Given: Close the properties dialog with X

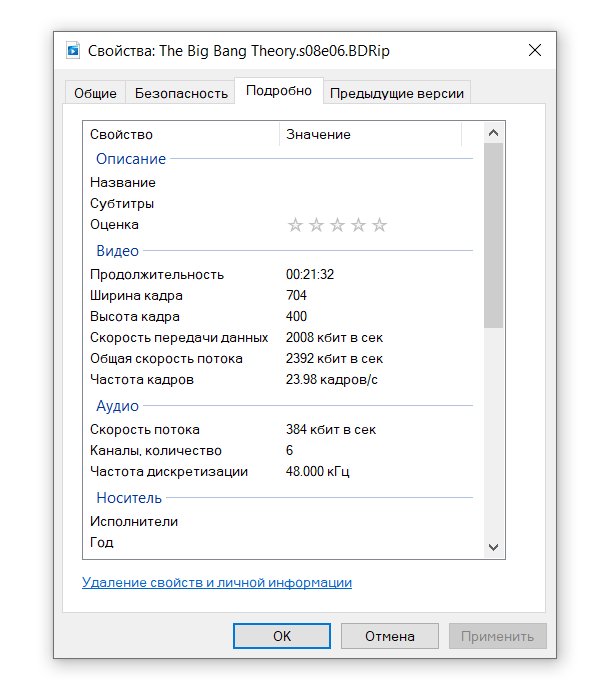Looking at the screenshot, I should click(535, 50).
